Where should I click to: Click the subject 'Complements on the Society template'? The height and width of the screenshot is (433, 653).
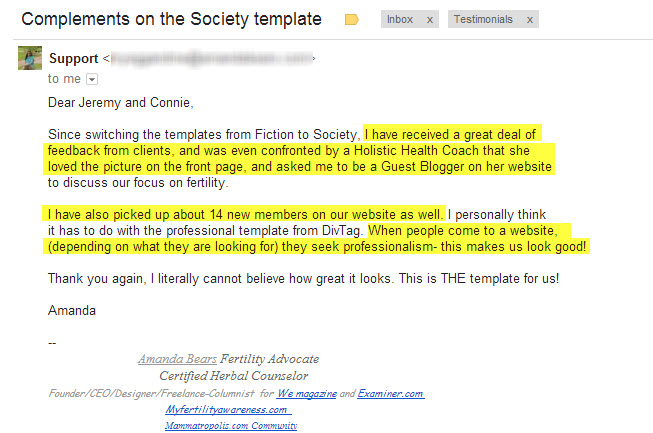(x=172, y=19)
